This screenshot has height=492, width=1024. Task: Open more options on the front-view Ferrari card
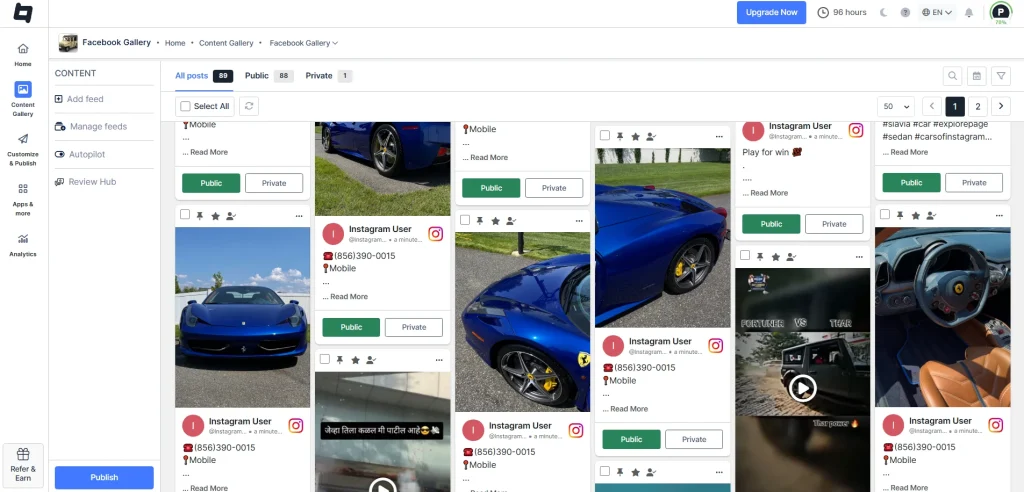298,216
